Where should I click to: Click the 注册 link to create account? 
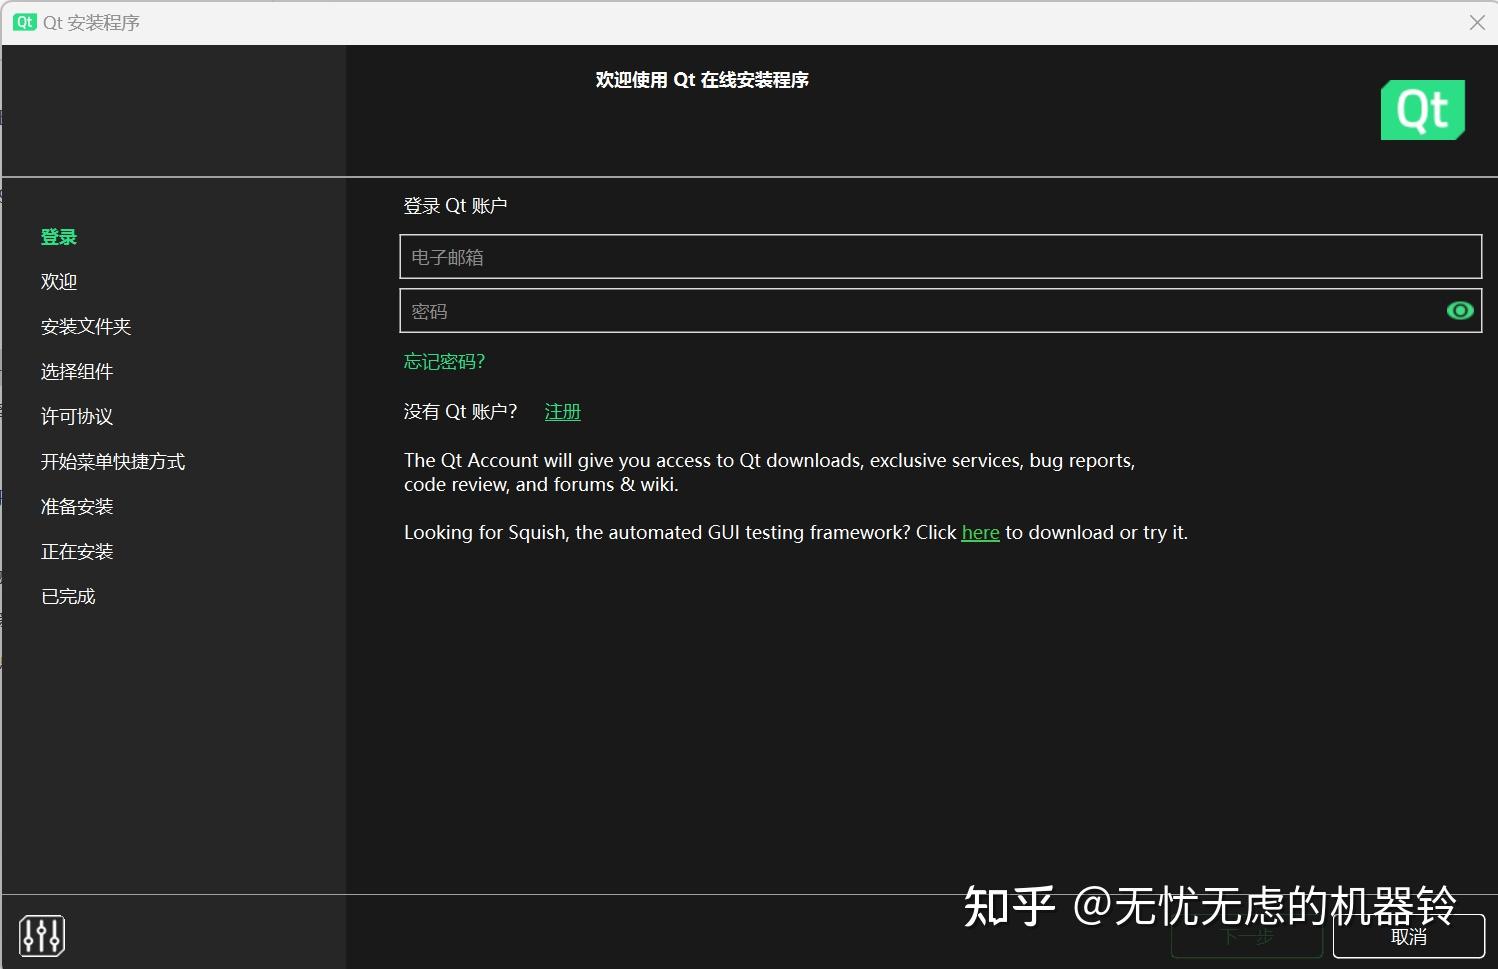[562, 411]
